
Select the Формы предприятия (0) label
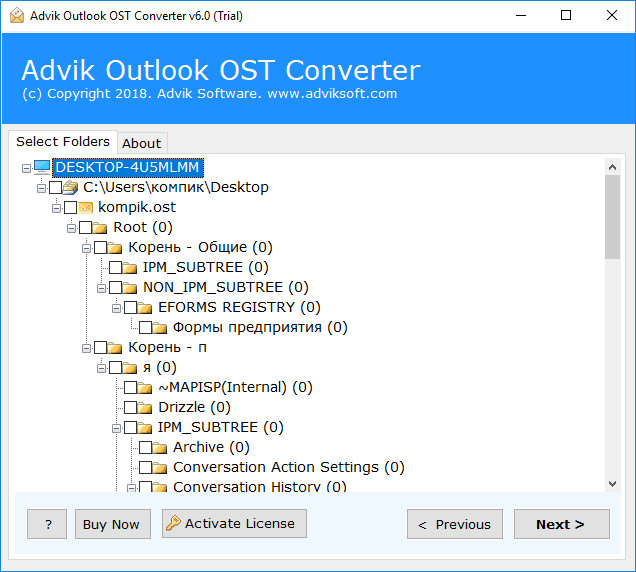click(260, 327)
